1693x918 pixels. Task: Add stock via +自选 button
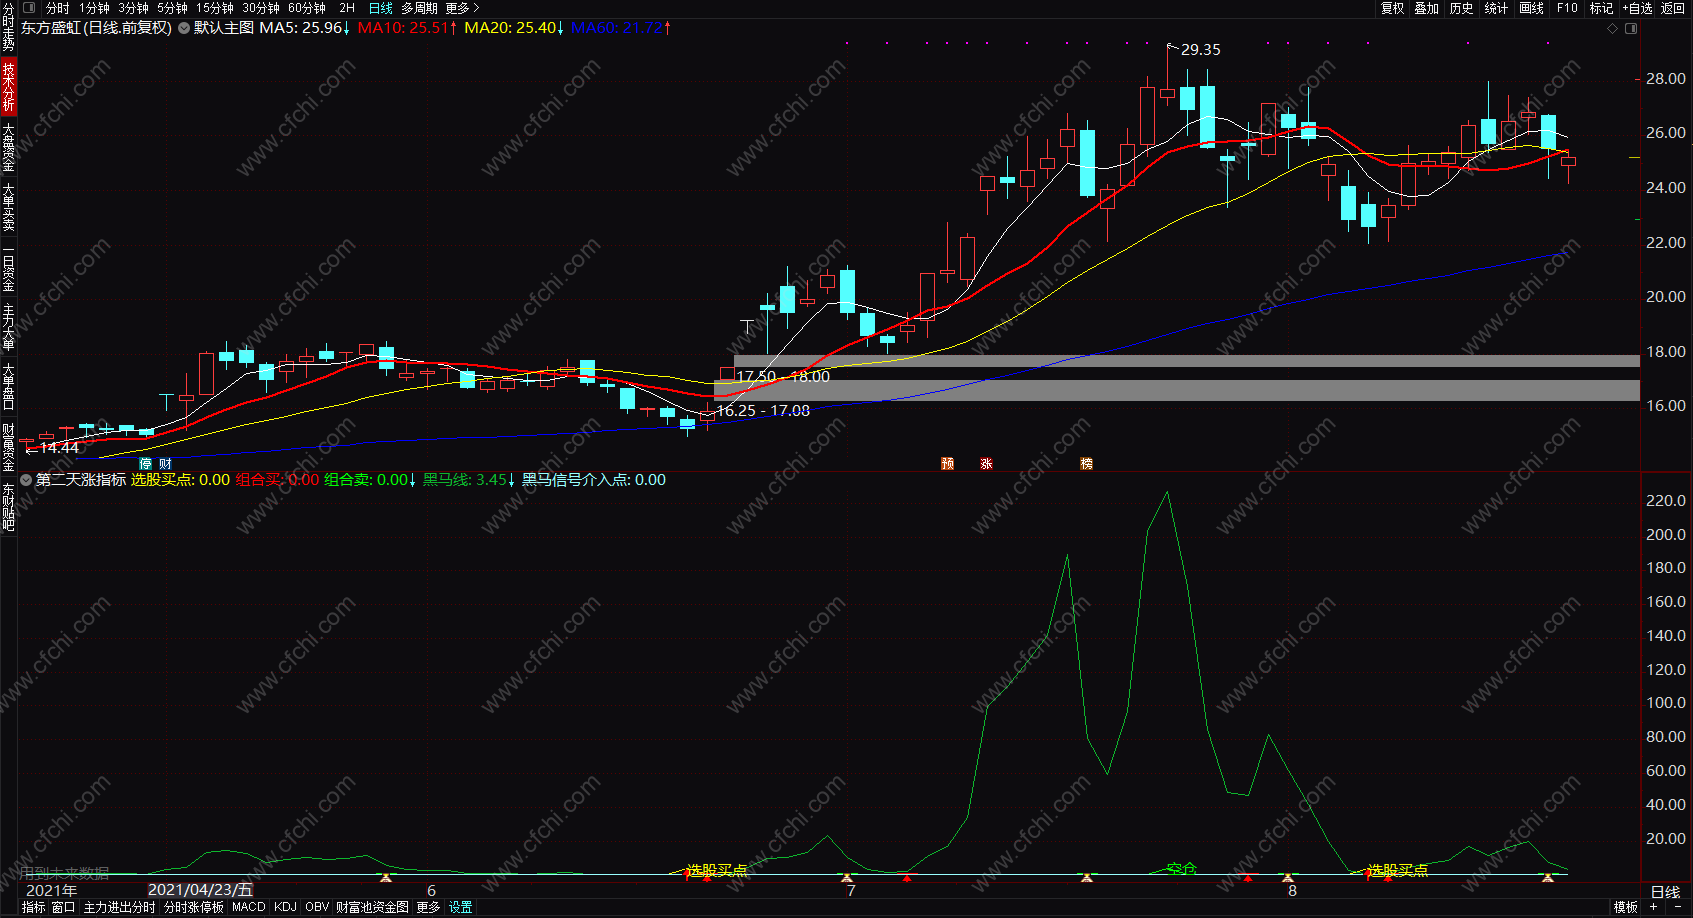click(1637, 8)
